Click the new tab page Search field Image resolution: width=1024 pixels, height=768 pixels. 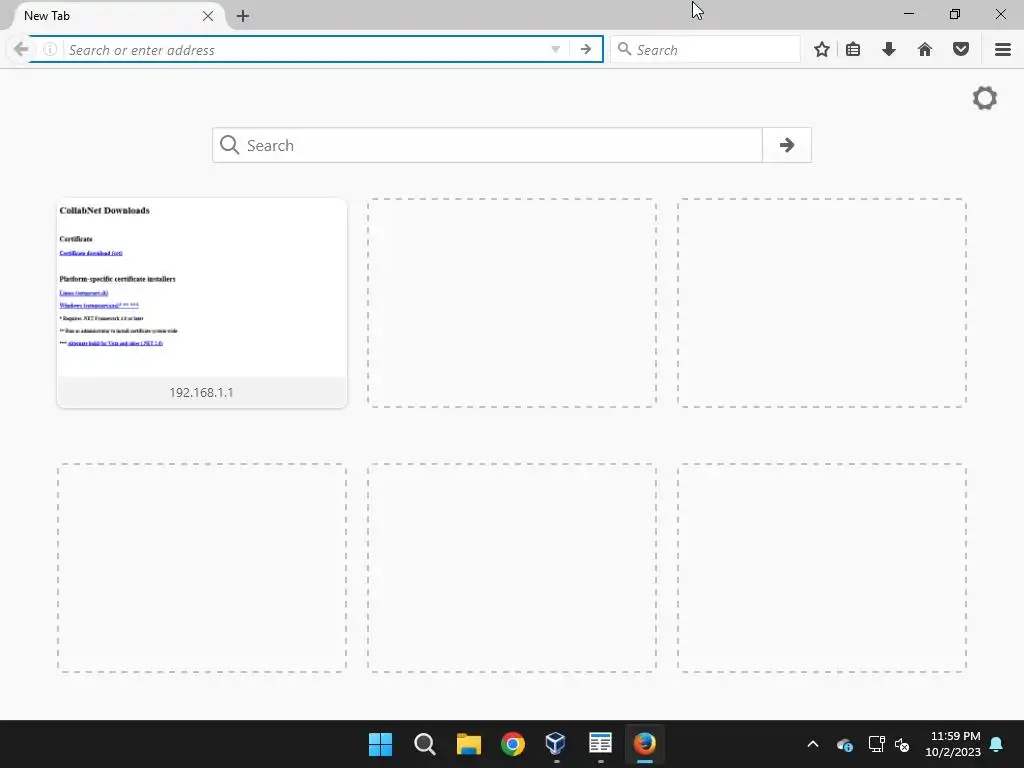coord(487,145)
